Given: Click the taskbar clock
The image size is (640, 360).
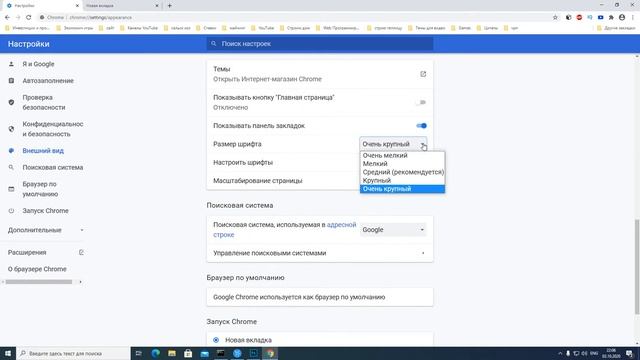Looking at the screenshot, I should coord(611,353).
